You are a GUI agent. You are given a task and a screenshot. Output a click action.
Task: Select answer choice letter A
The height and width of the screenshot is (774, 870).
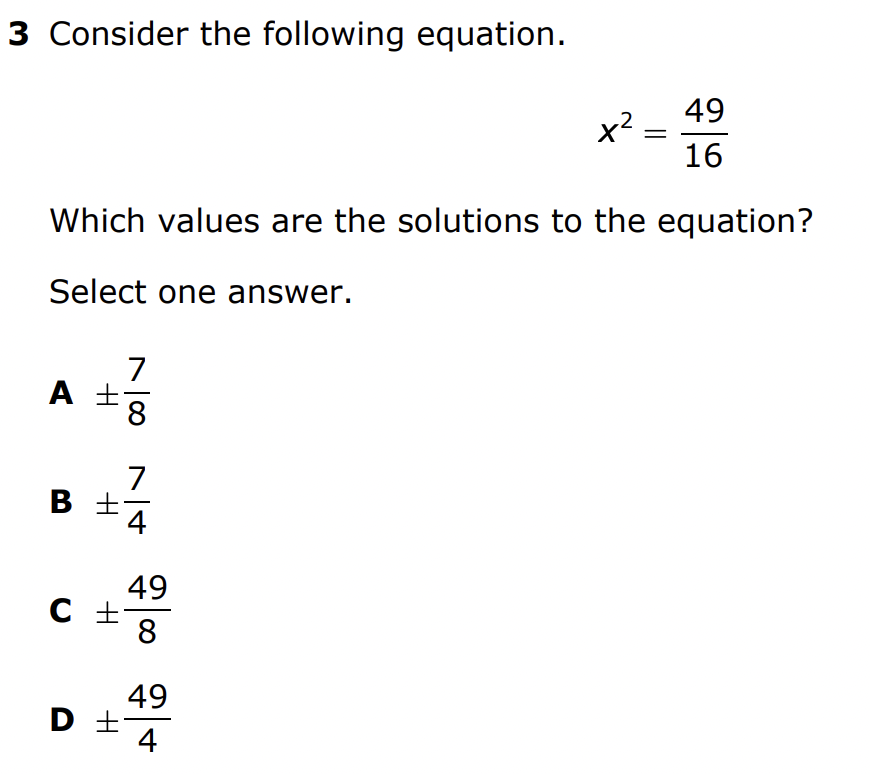pyautogui.click(x=62, y=393)
